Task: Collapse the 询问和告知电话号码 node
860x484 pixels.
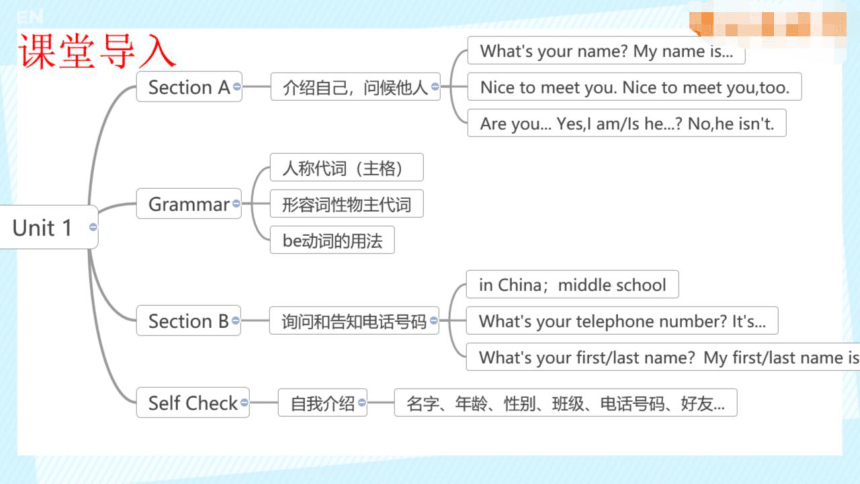Action: coord(434,320)
